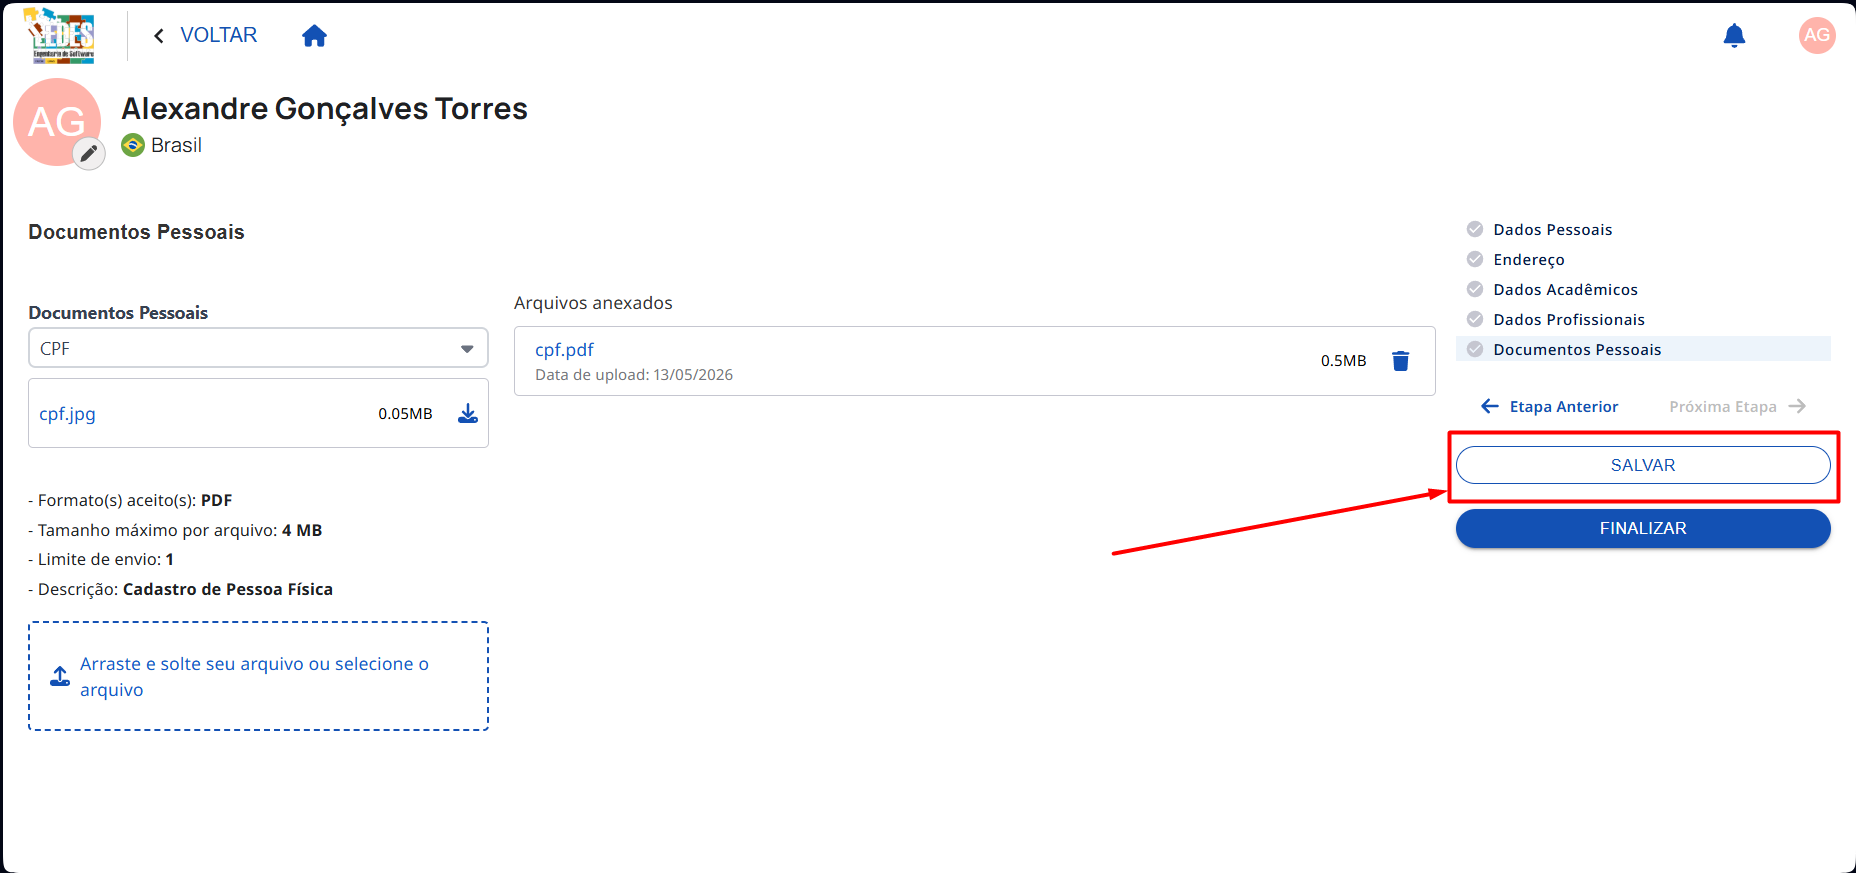Open the cpf.pdf attached file link
The width and height of the screenshot is (1856, 873).
564,350
